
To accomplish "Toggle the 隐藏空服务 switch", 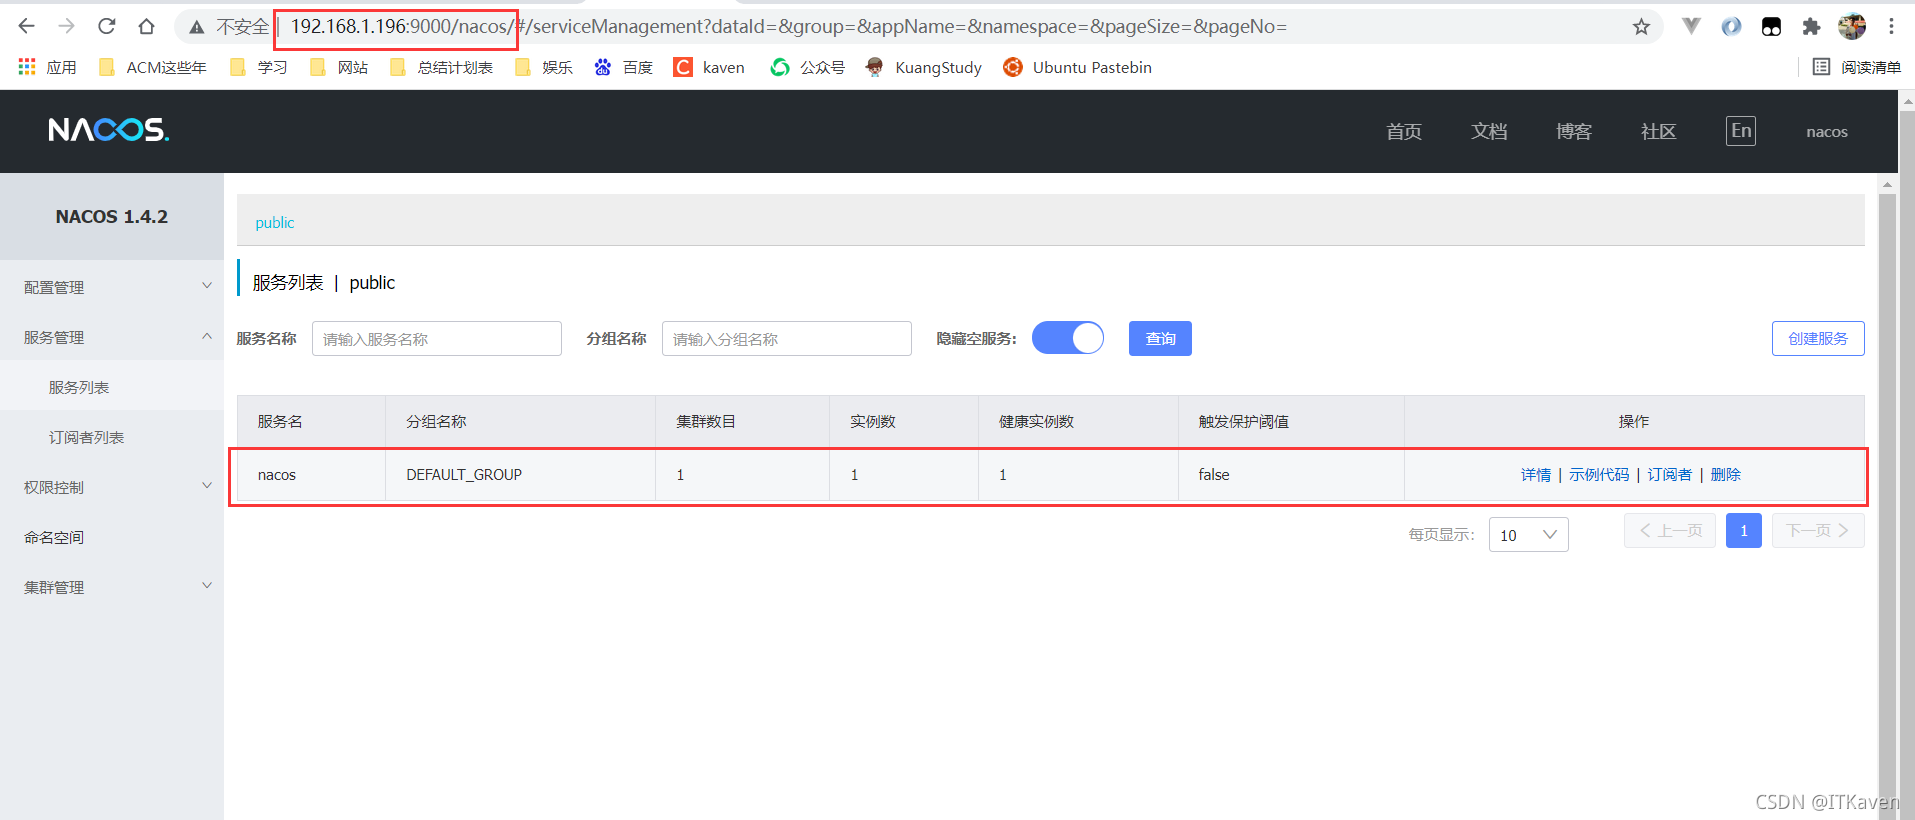I will [1068, 338].
